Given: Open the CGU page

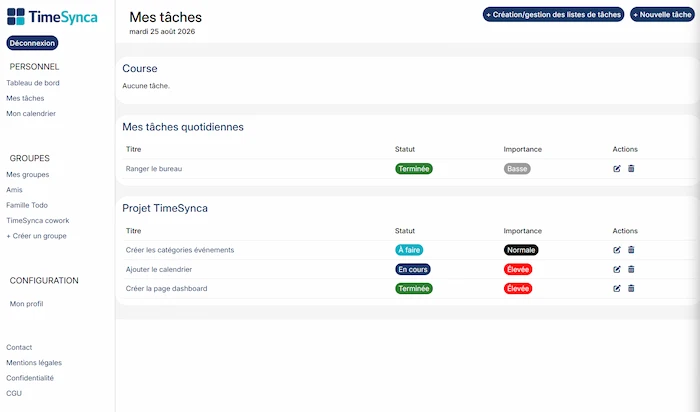Looking at the screenshot, I should click(x=14, y=393).
